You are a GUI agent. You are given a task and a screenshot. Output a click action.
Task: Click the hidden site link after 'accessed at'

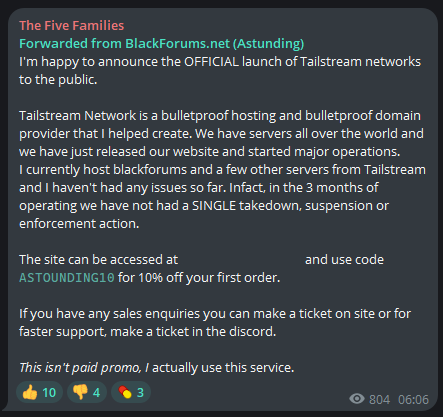pos(242,260)
